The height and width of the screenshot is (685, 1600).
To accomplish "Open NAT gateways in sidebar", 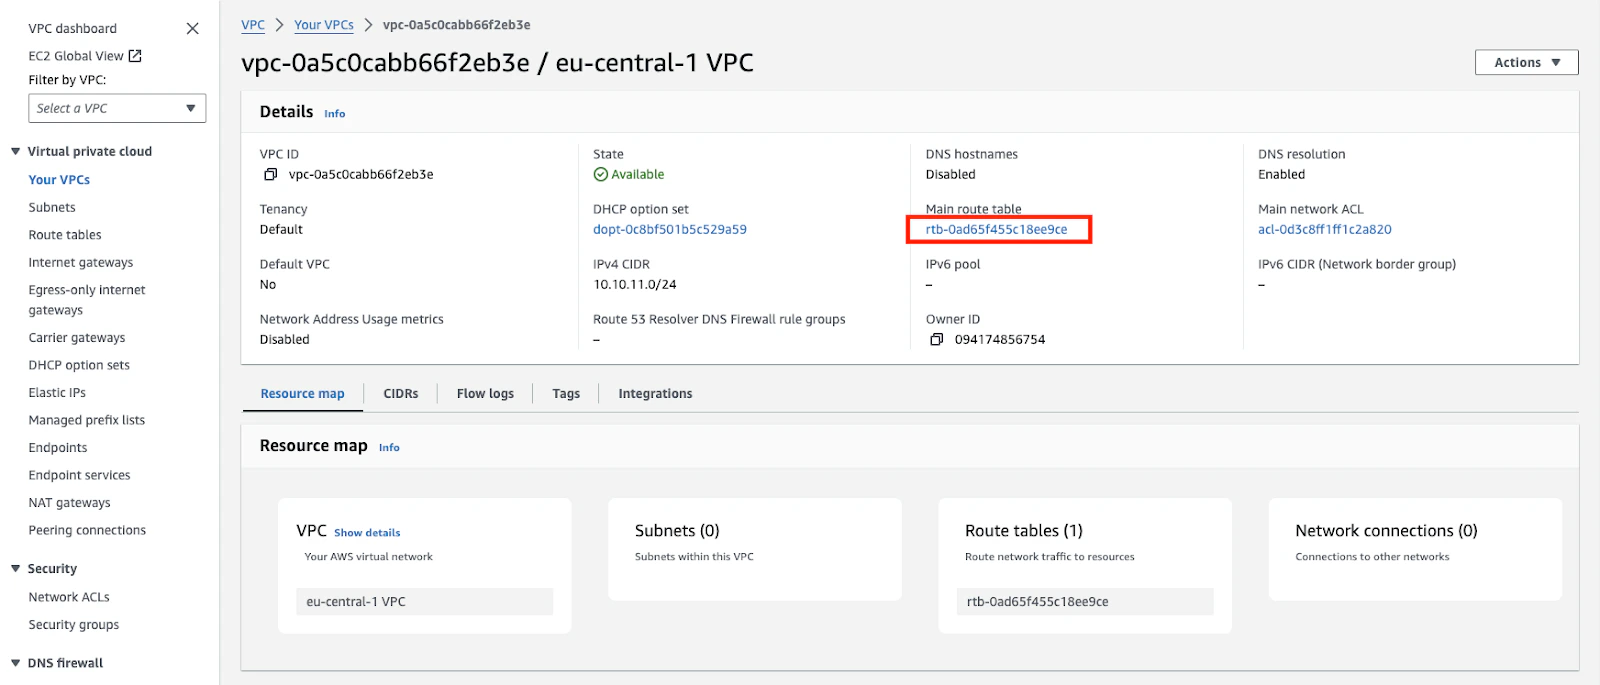I will pyautogui.click(x=70, y=503).
